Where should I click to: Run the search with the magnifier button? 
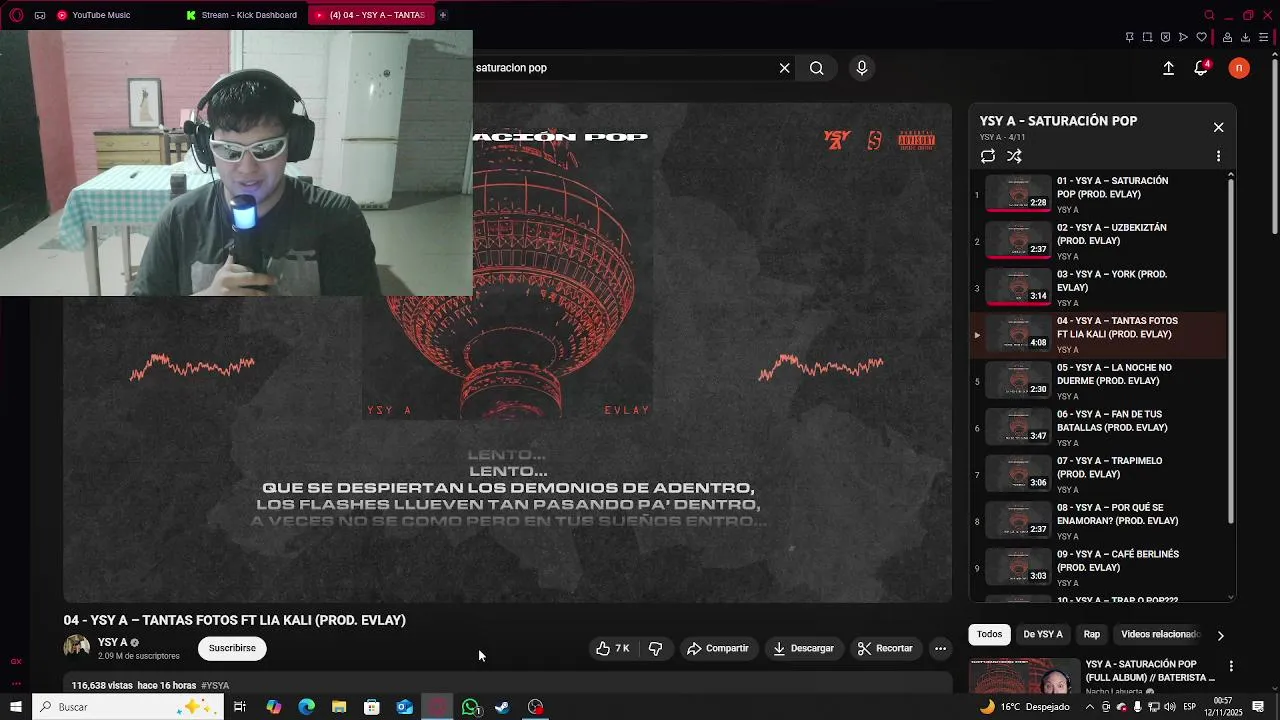(x=817, y=68)
